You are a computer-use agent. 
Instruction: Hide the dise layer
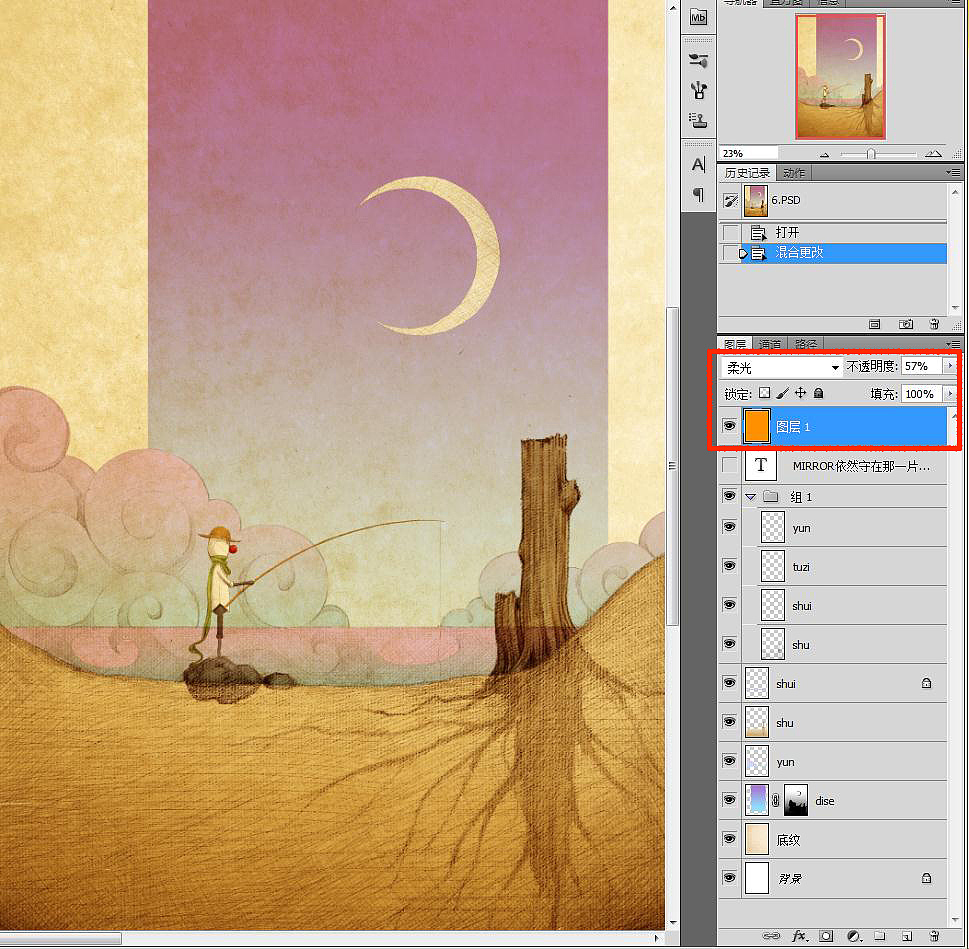[729, 800]
